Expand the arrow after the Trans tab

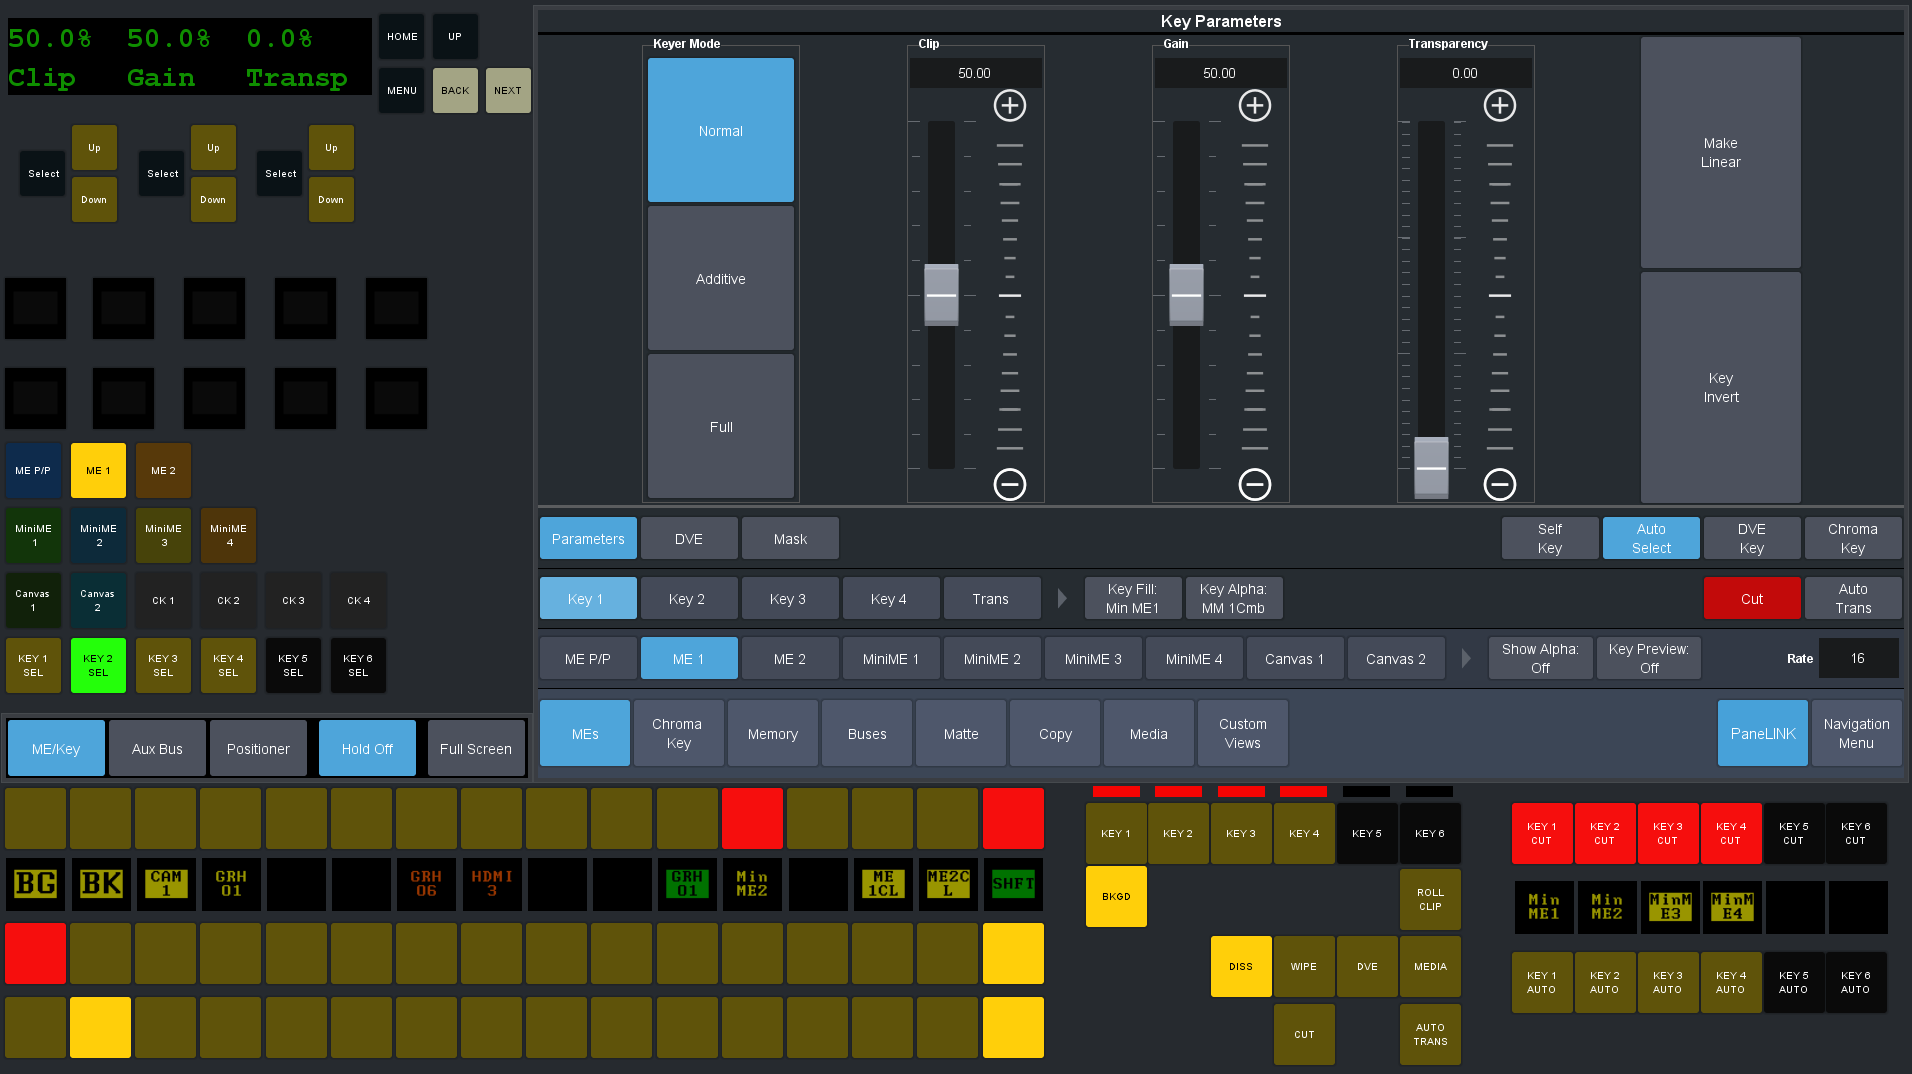[1062, 598]
